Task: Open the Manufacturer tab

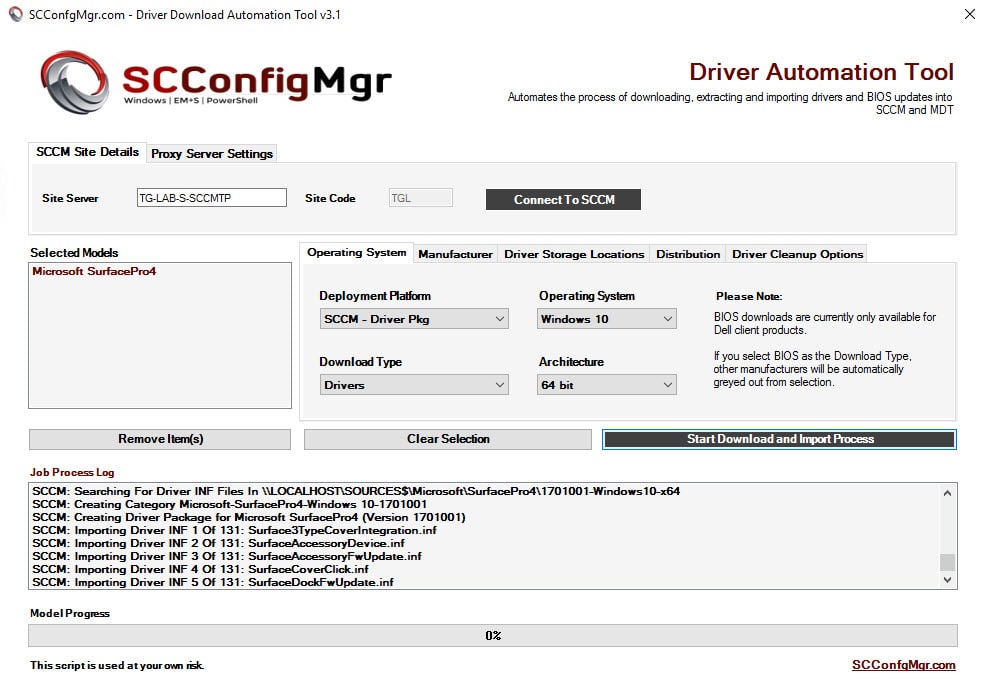Action: (455, 254)
